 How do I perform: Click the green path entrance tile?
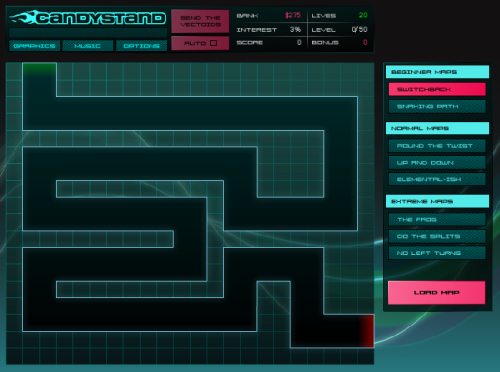tap(39, 71)
